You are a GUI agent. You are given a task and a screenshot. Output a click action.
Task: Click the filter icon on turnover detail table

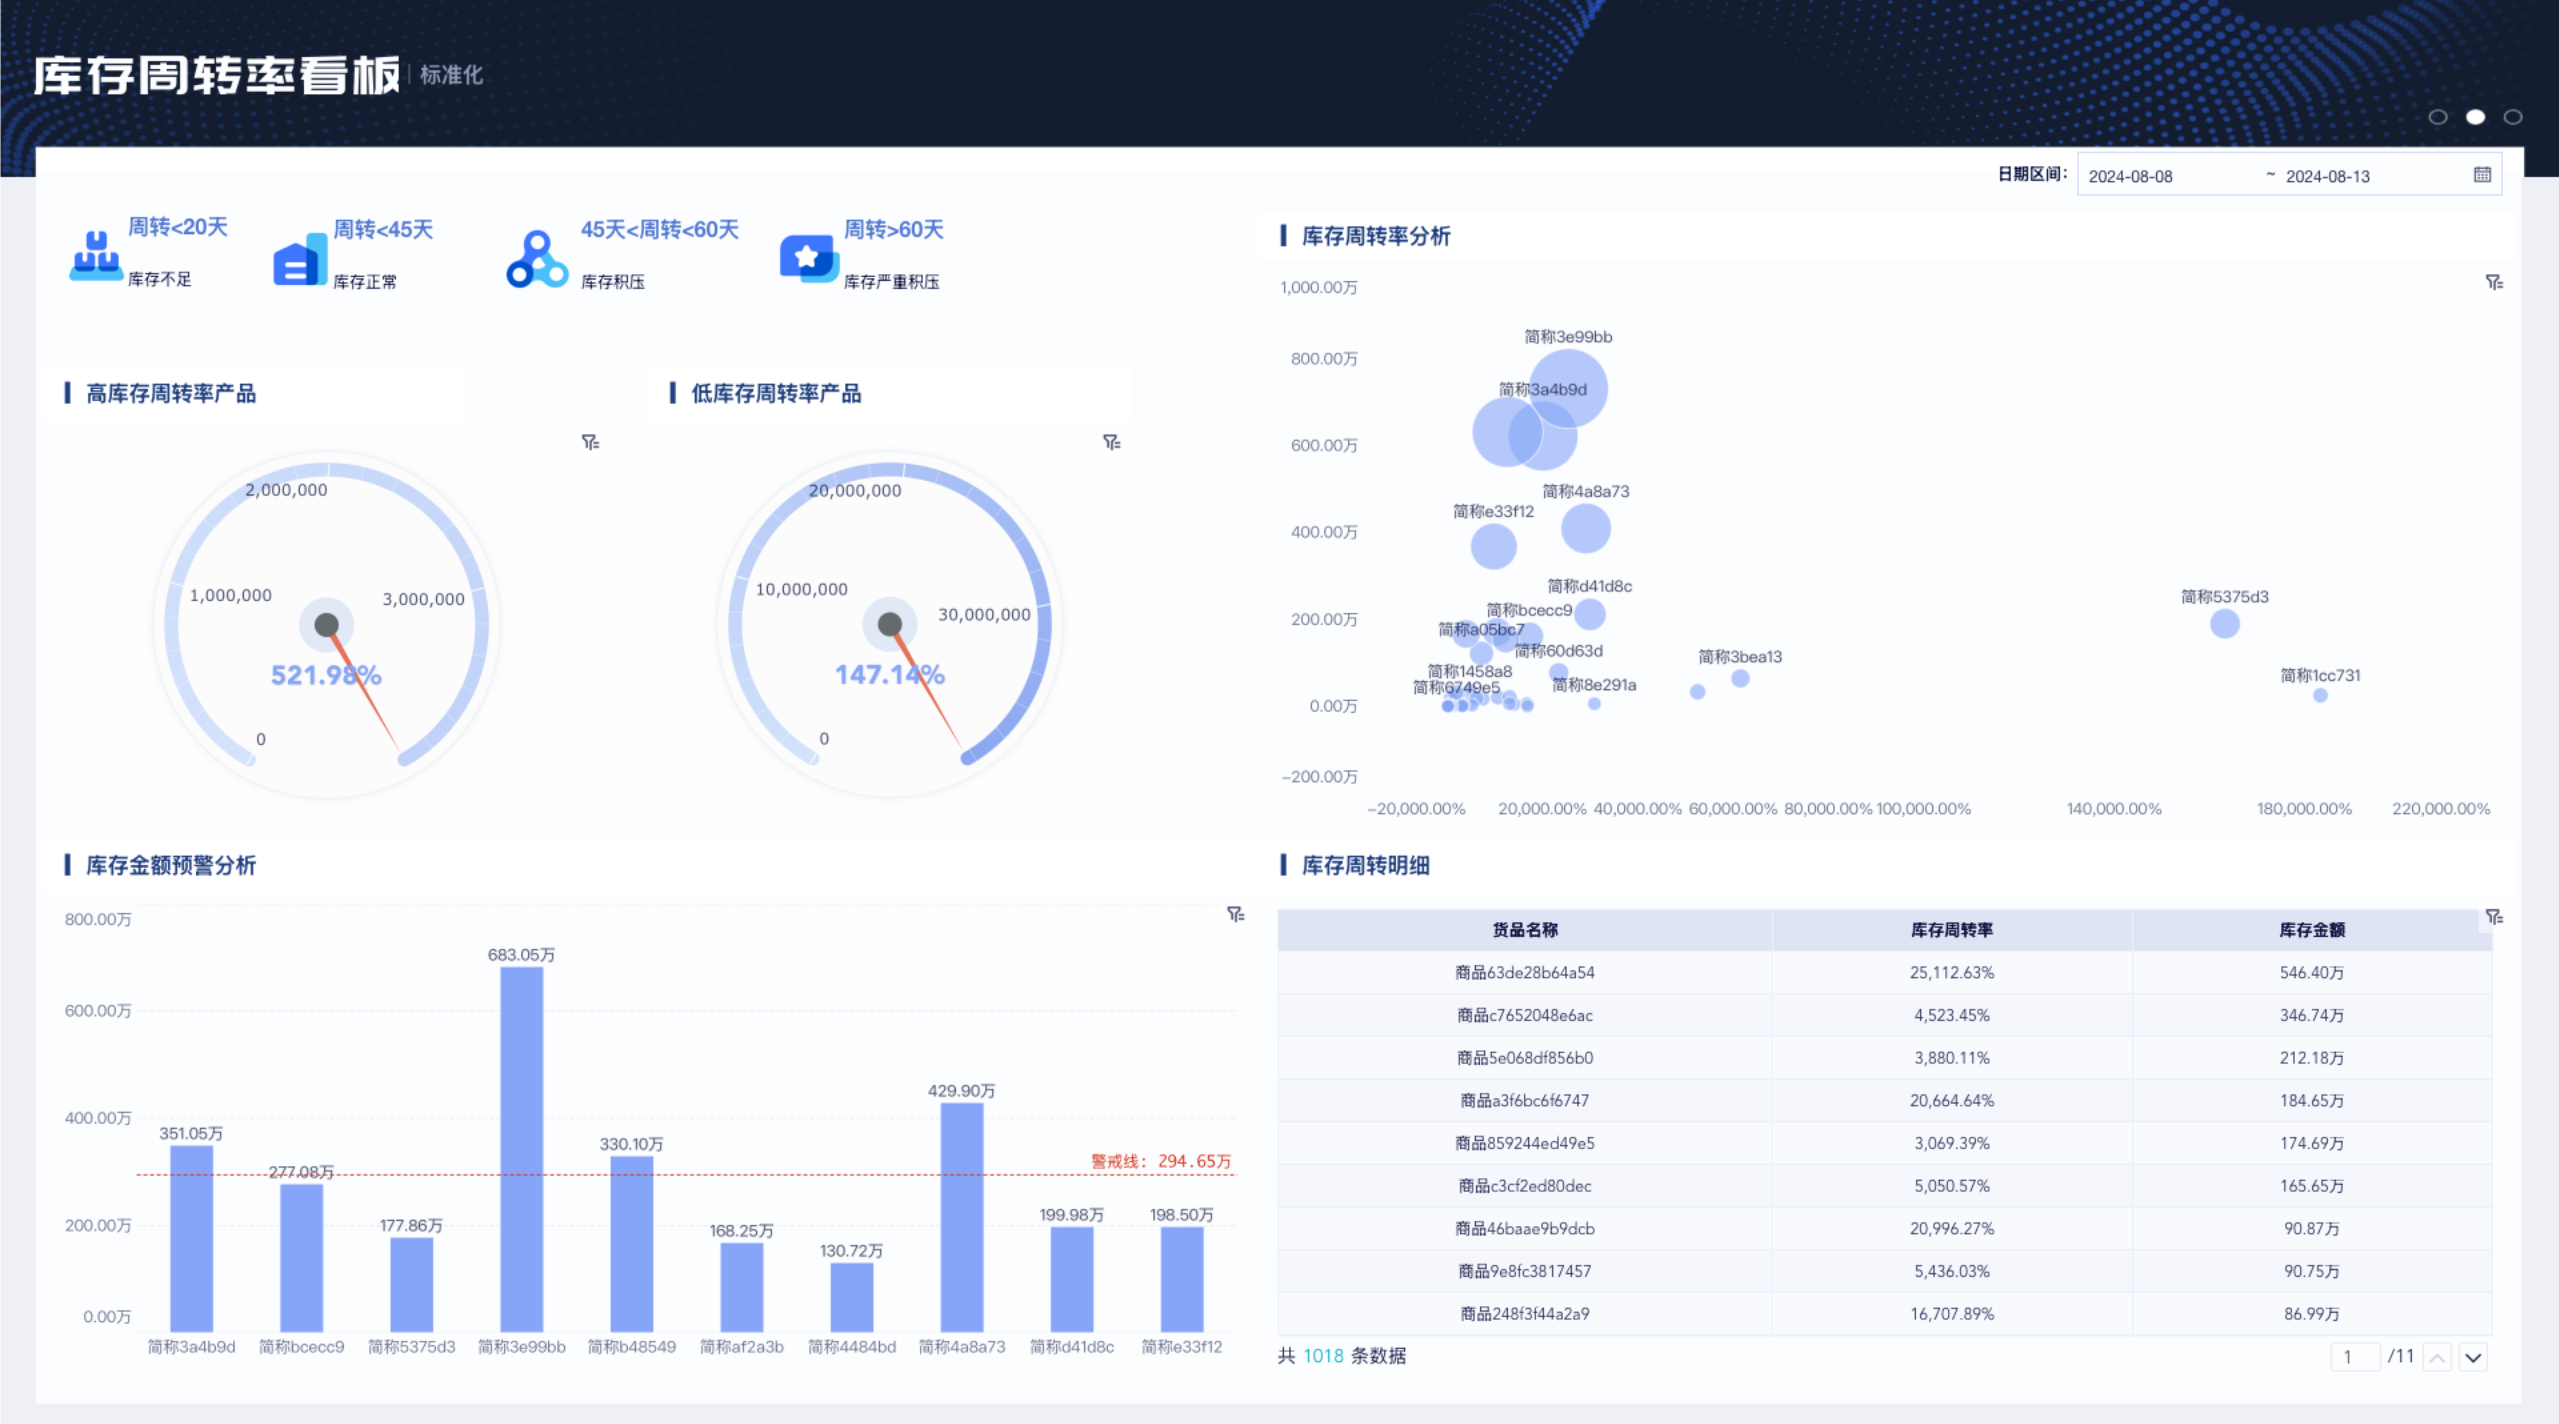coord(2494,917)
